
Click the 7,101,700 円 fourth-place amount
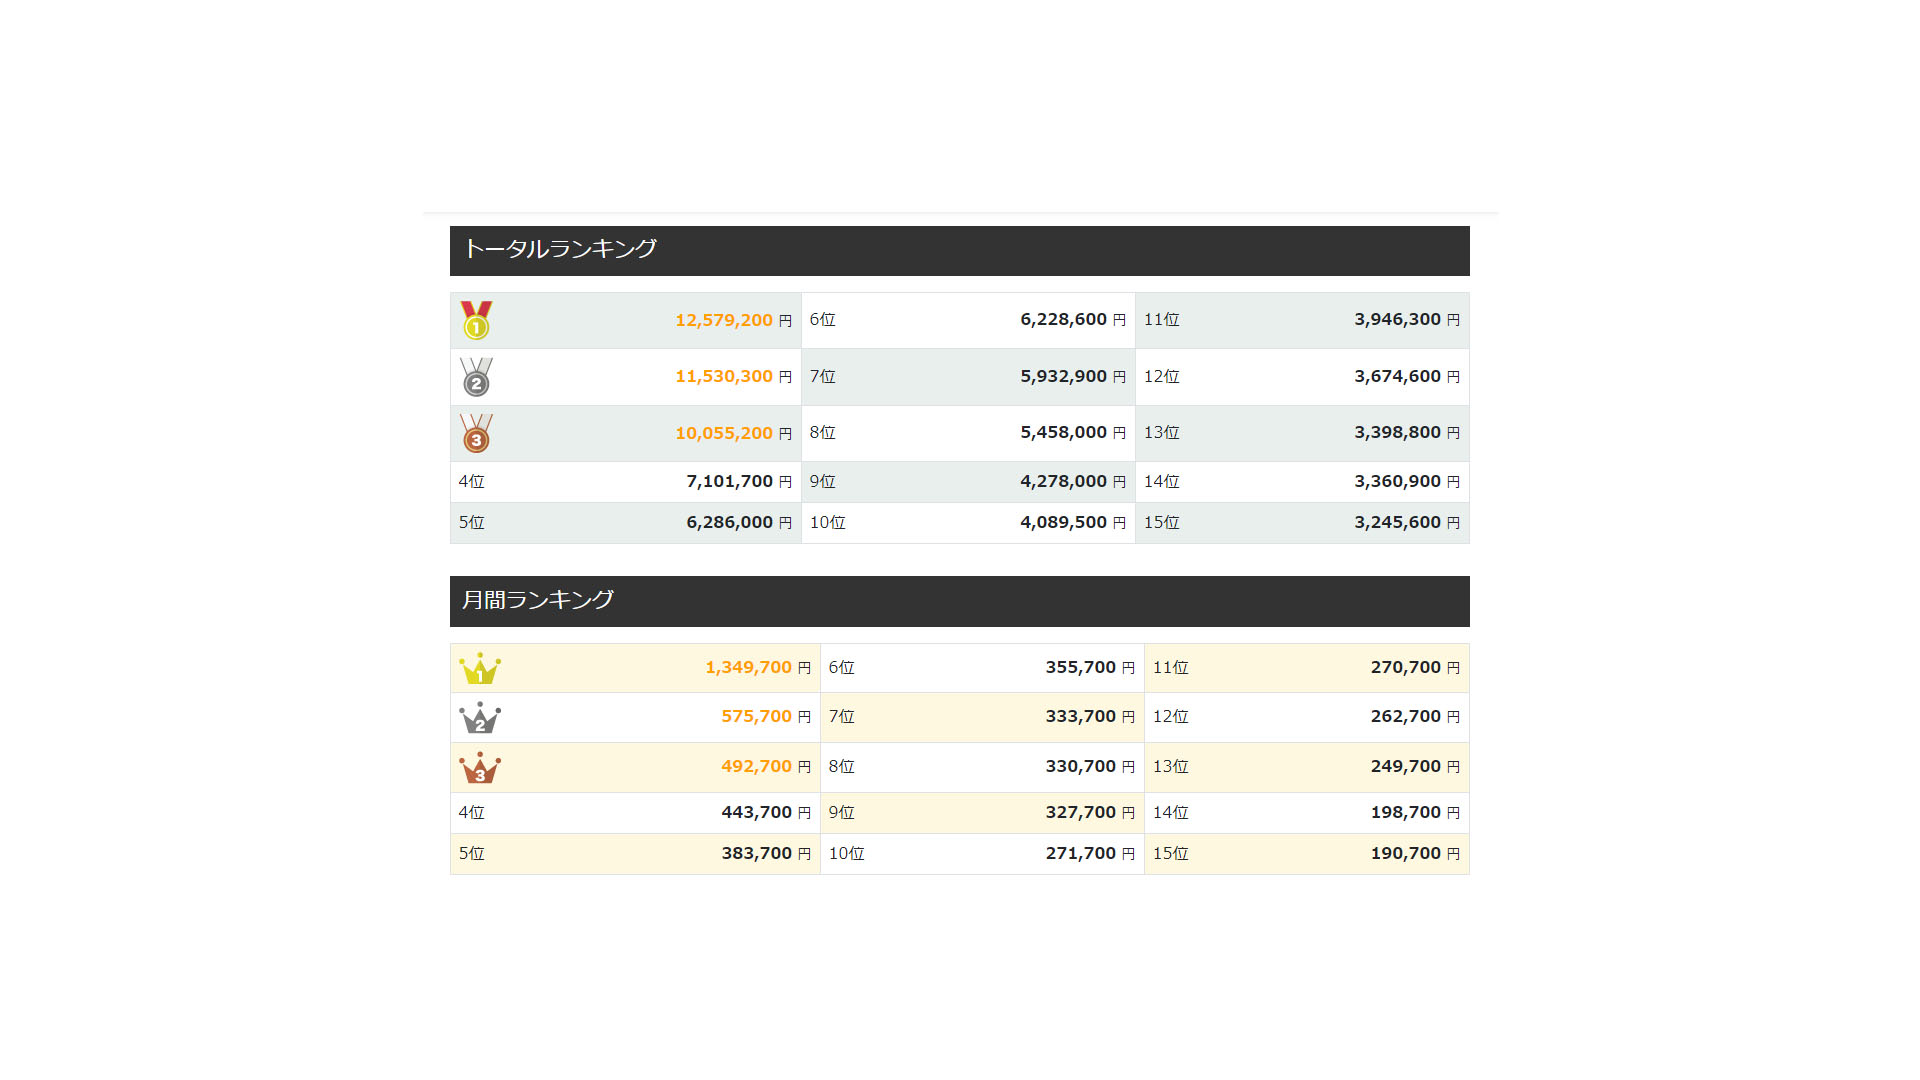738,482
